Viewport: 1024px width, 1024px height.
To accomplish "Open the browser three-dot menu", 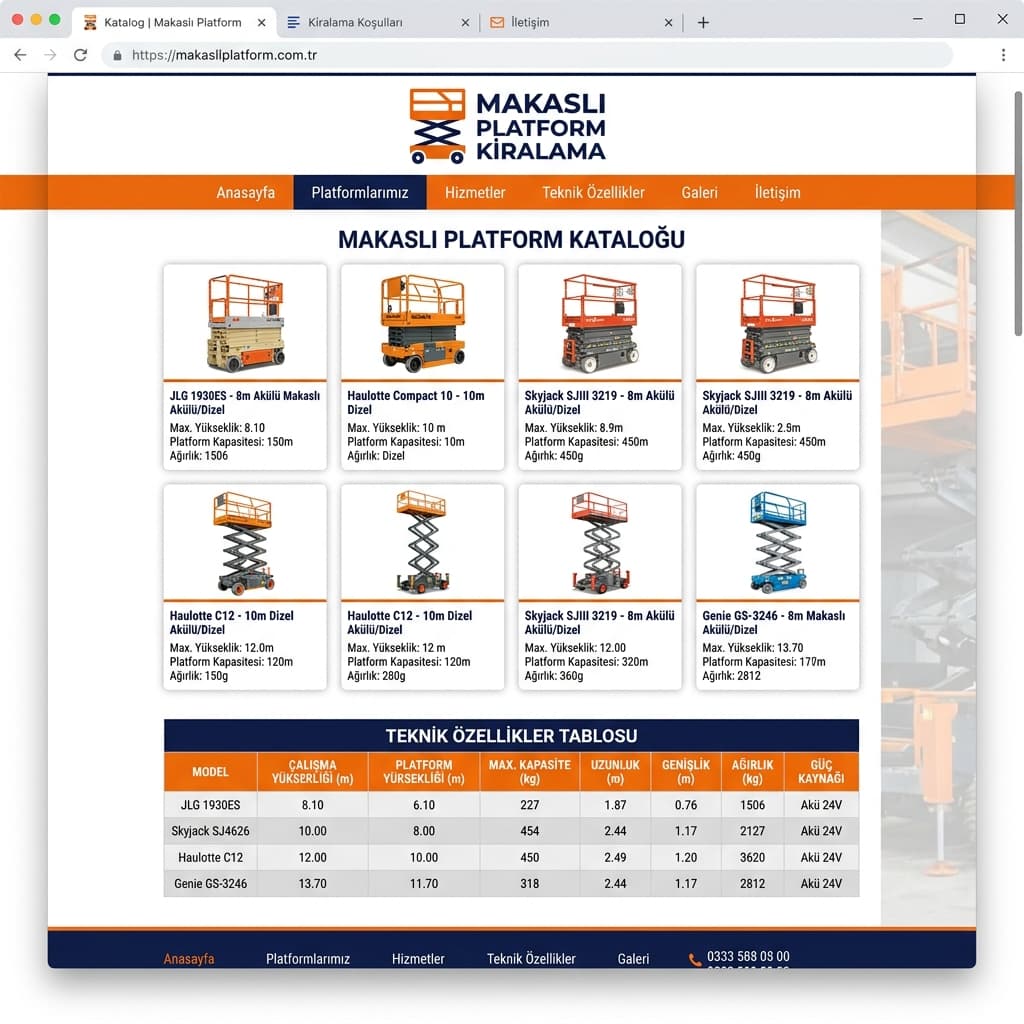I will 1003,55.
